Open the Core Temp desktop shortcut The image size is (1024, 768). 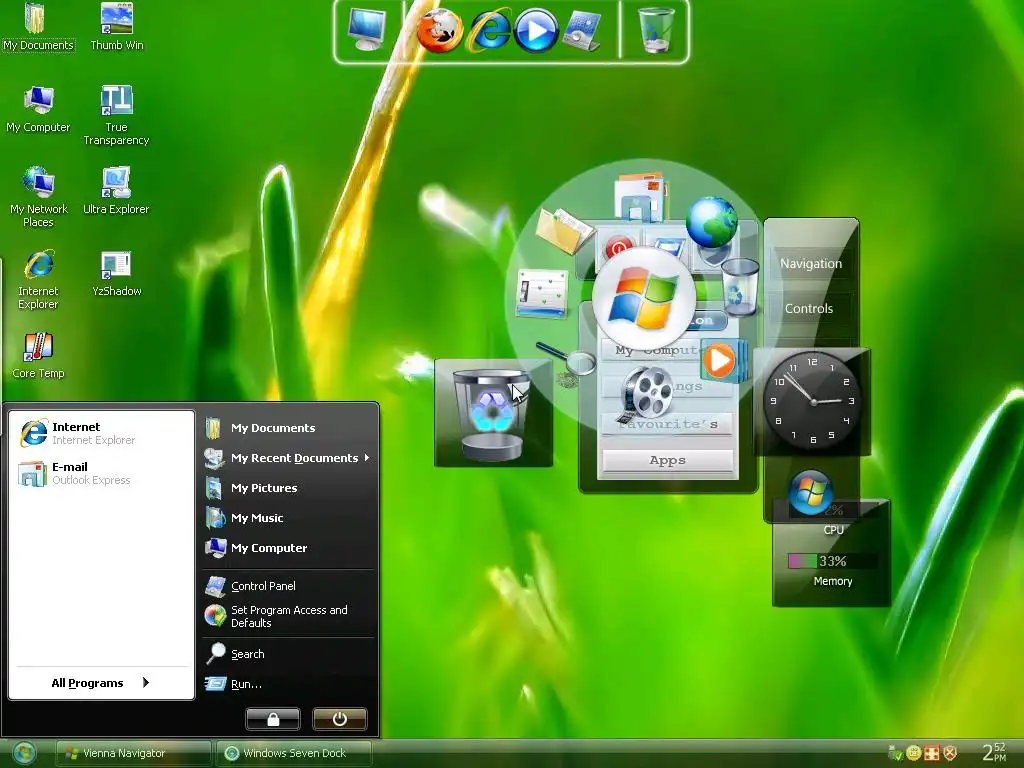(39, 356)
